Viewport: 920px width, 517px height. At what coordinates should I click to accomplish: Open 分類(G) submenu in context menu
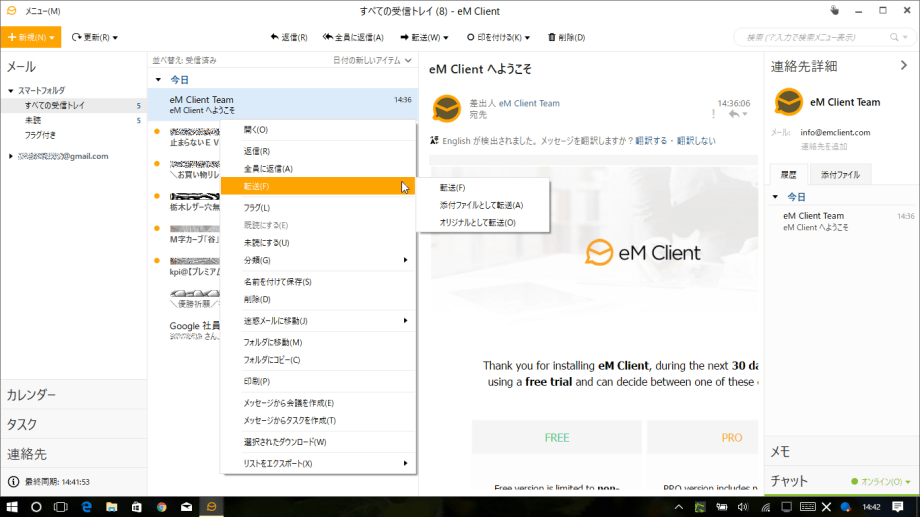click(x=318, y=260)
